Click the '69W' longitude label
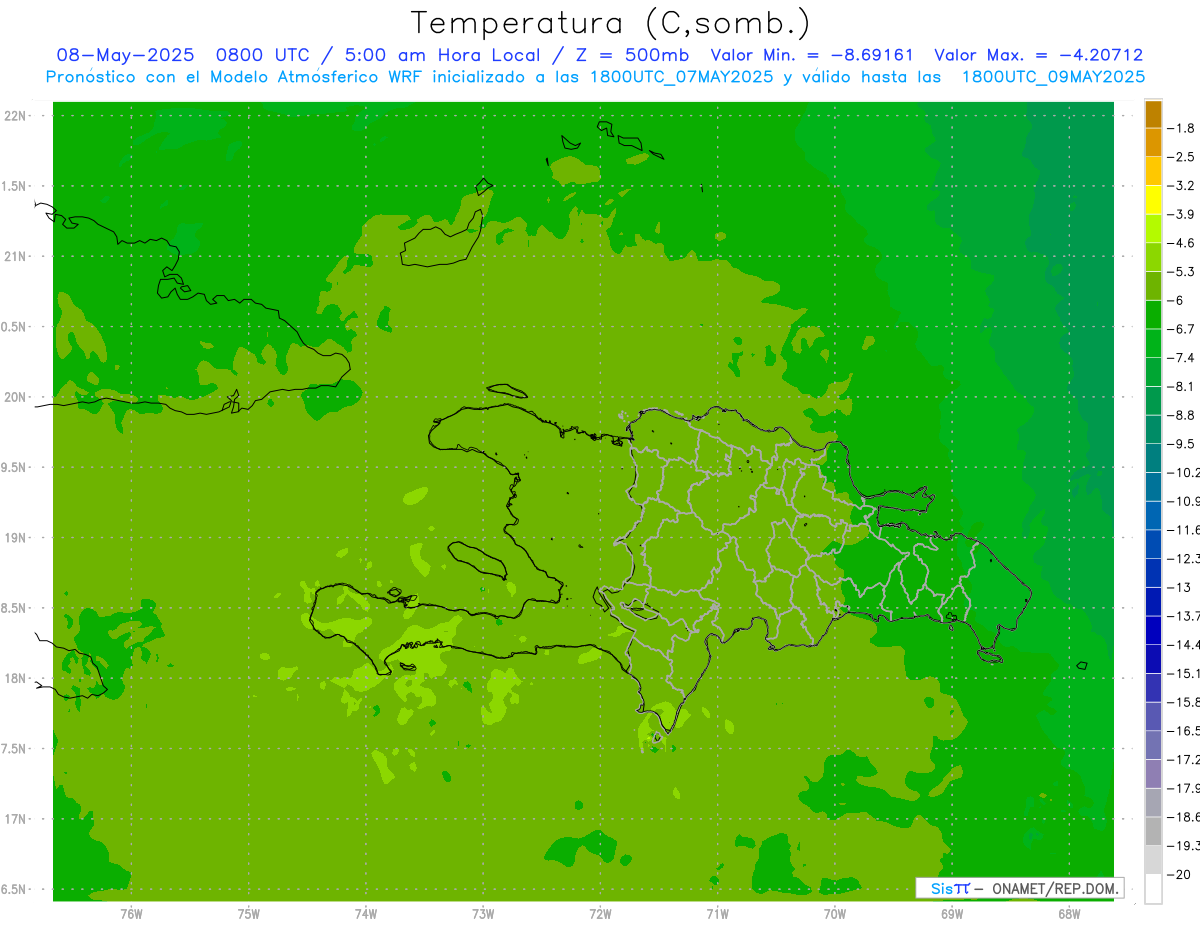Viewport: 1200px width, 927px height. tap(951, 914)
